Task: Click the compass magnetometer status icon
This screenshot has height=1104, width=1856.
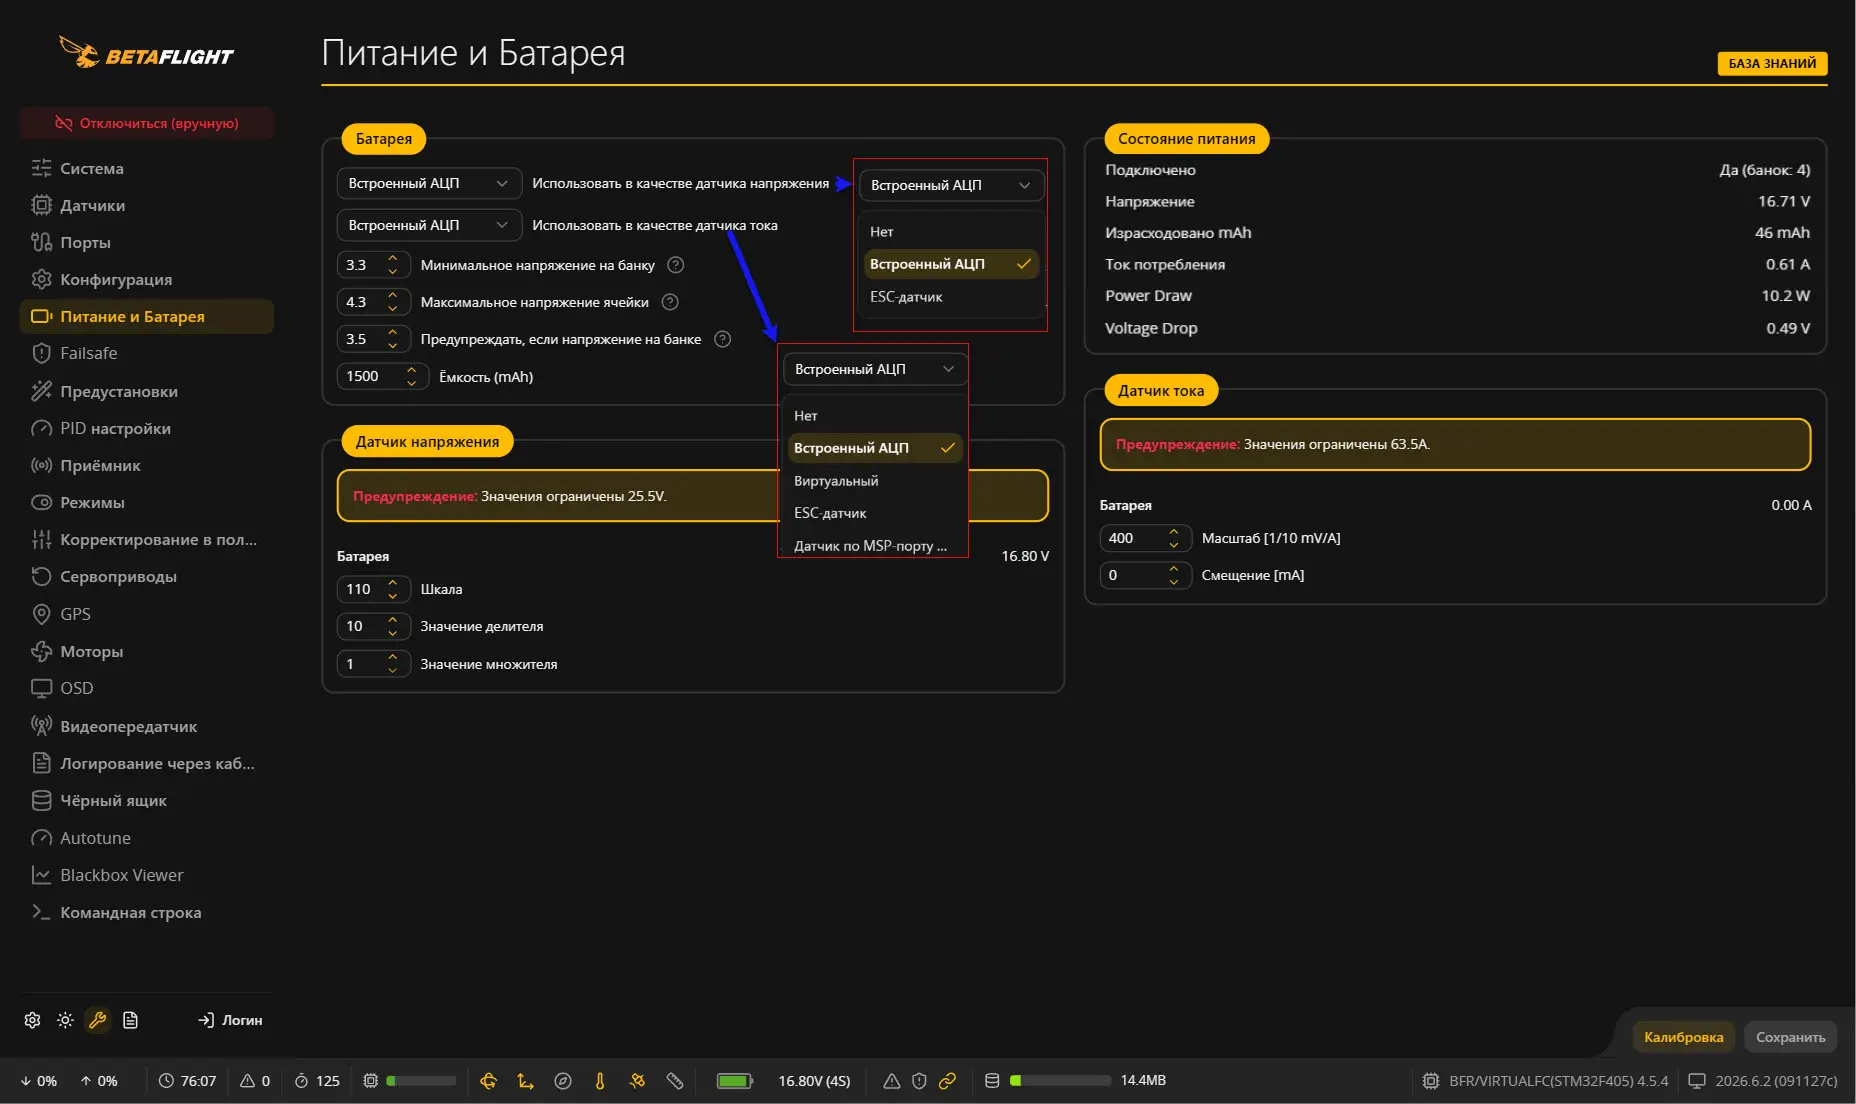Action: click(x=563, y=1081)
